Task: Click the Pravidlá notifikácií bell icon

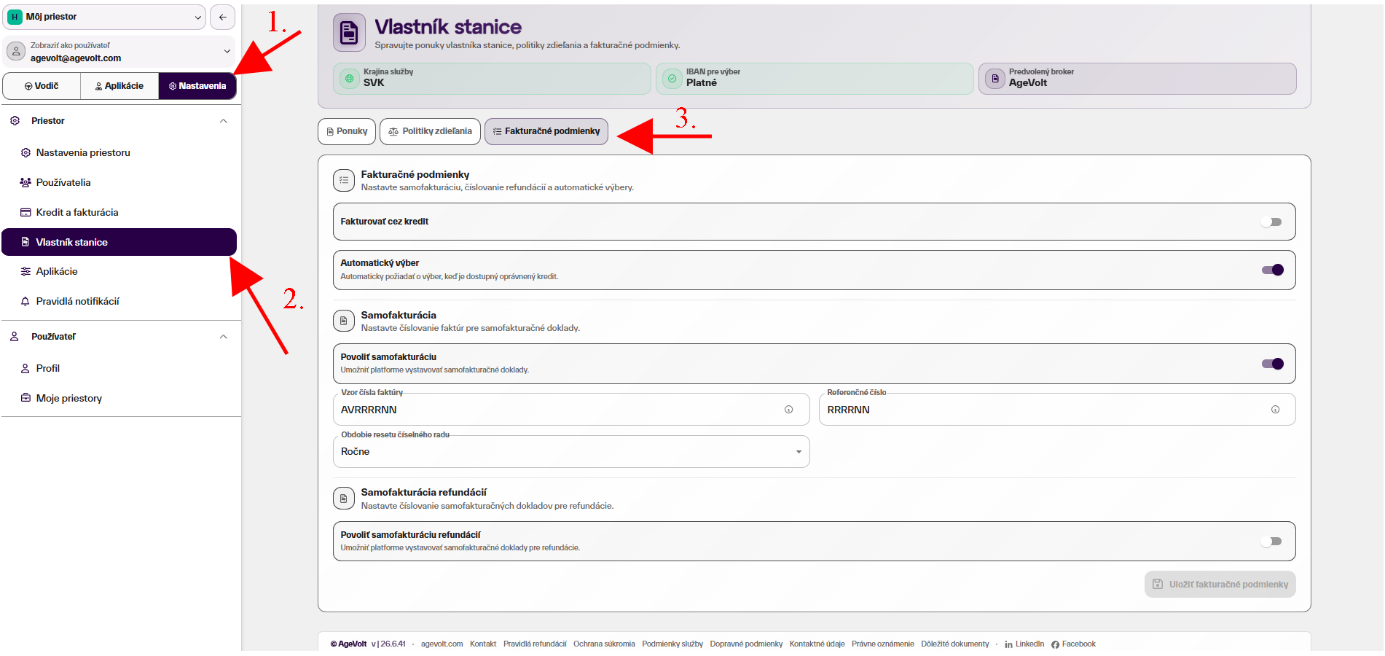Action: pyautogui.click(x=26, y=301)
